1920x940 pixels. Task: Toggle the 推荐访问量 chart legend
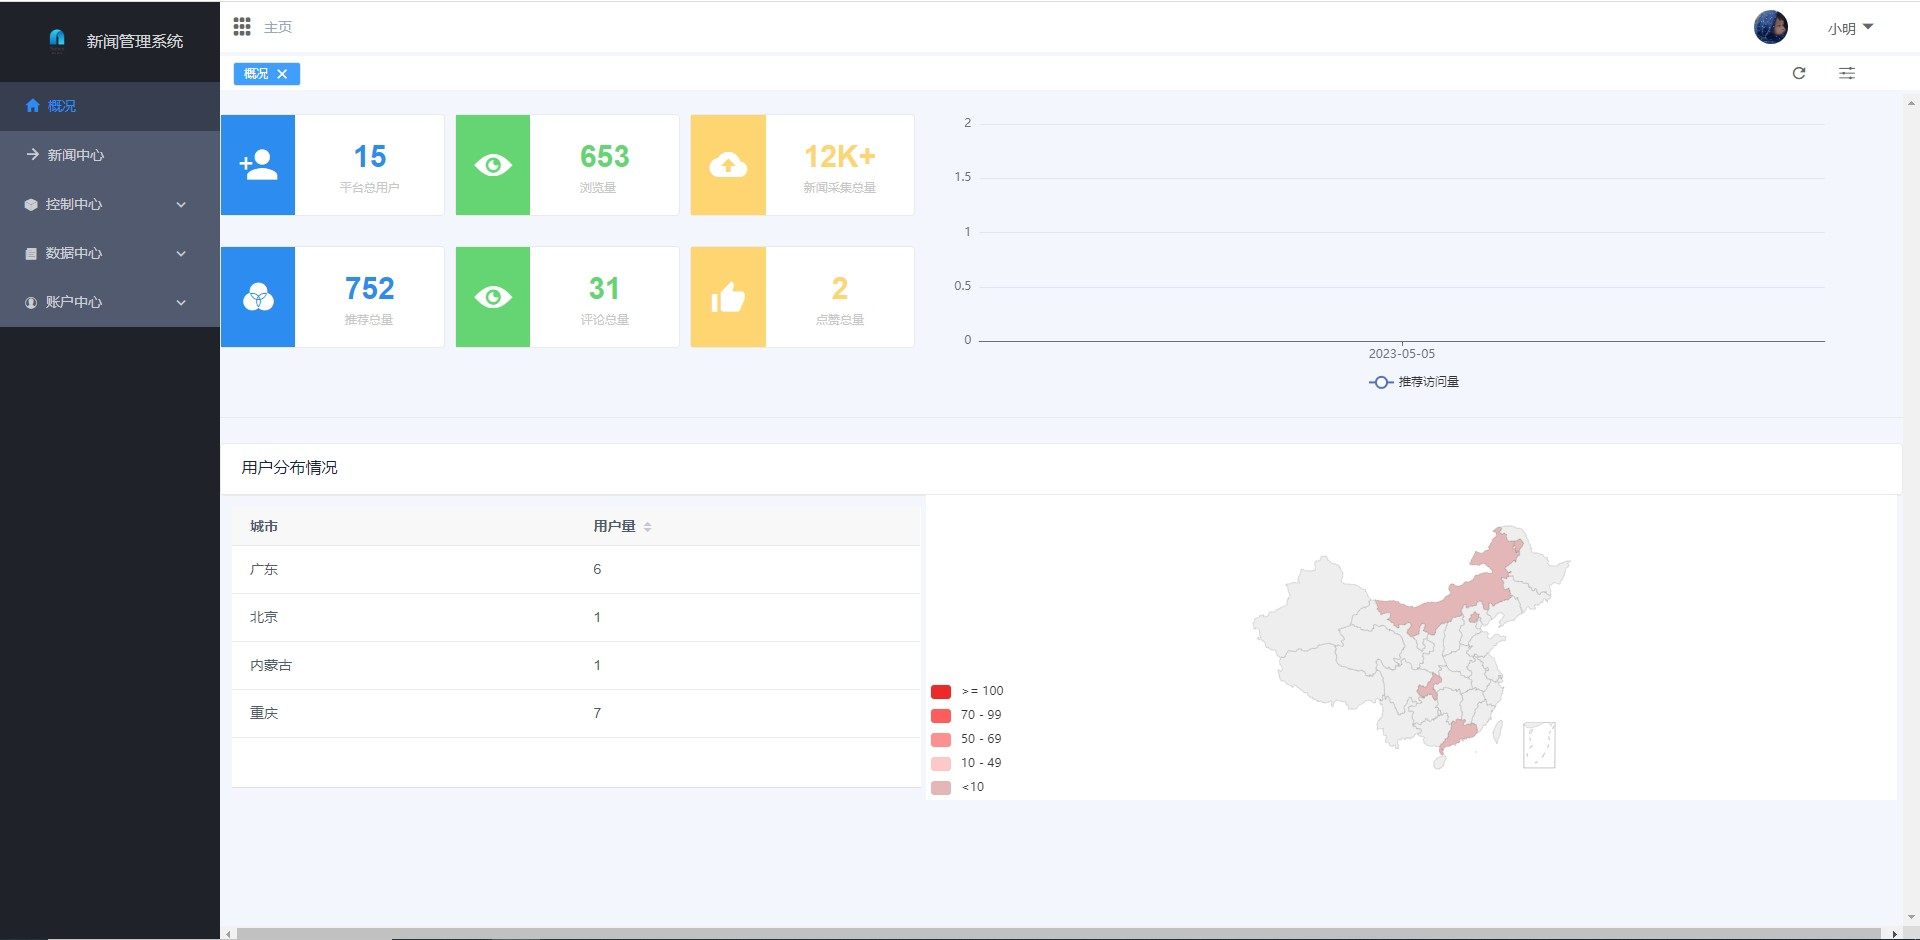tap(1414, 382)
